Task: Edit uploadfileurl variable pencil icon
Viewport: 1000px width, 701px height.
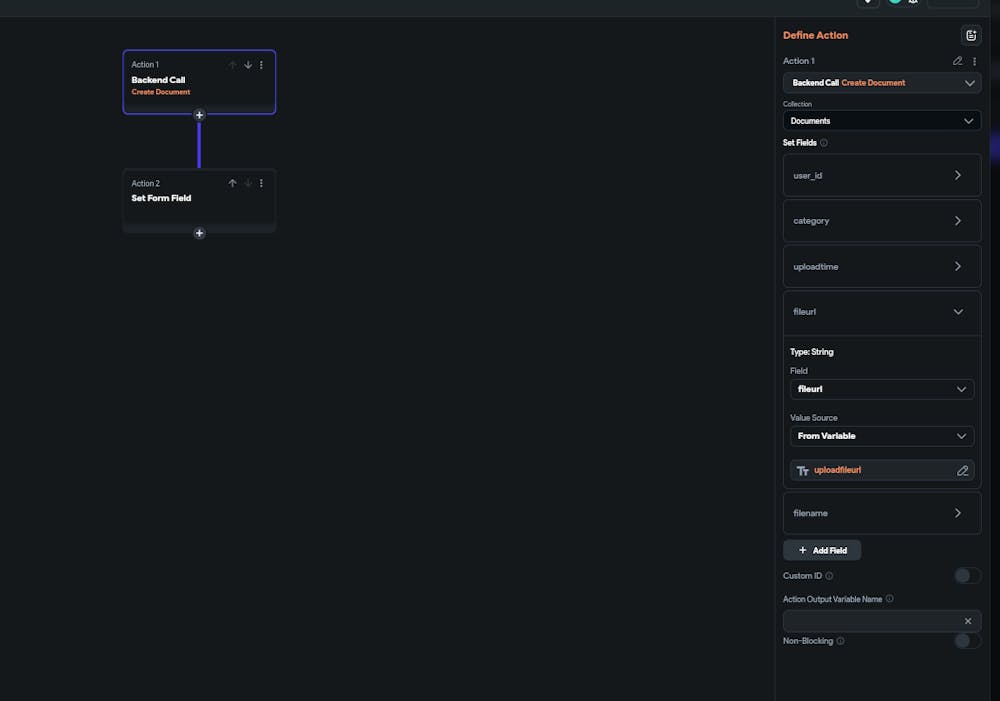Action: point(962,471)
